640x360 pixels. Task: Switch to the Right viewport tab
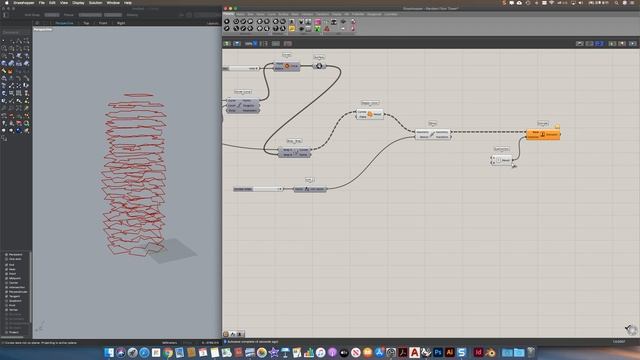click(121, 23)
